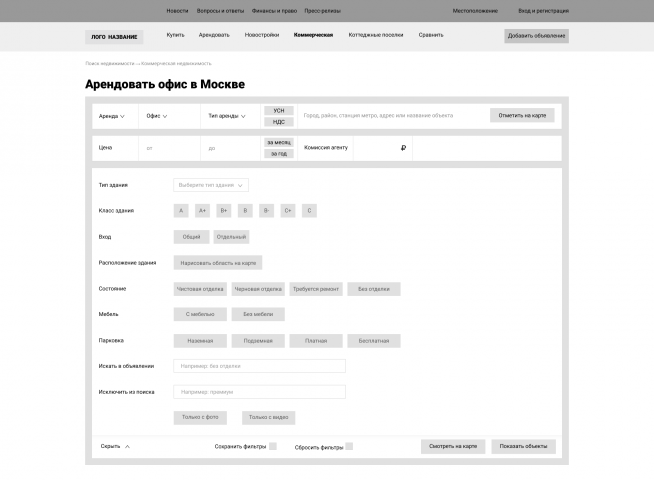Image resolution: width=654 pixels, height=480 pixels.
Task: Focus the price 'до' field
Action: (x=230, y=148)
